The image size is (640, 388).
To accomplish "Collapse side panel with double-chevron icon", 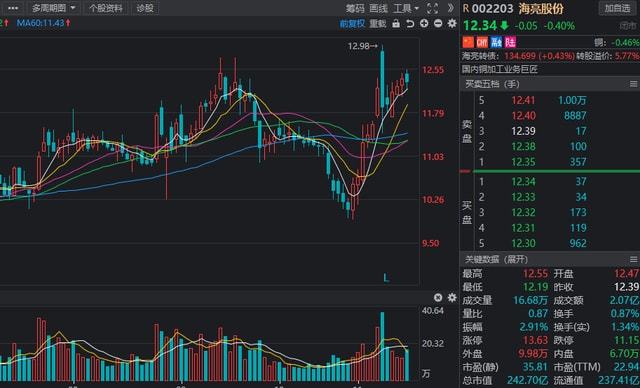I will click(451, 8).
